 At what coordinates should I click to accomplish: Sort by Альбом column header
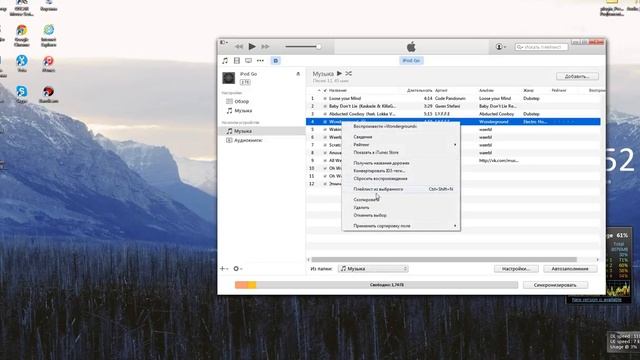(486, 90)
